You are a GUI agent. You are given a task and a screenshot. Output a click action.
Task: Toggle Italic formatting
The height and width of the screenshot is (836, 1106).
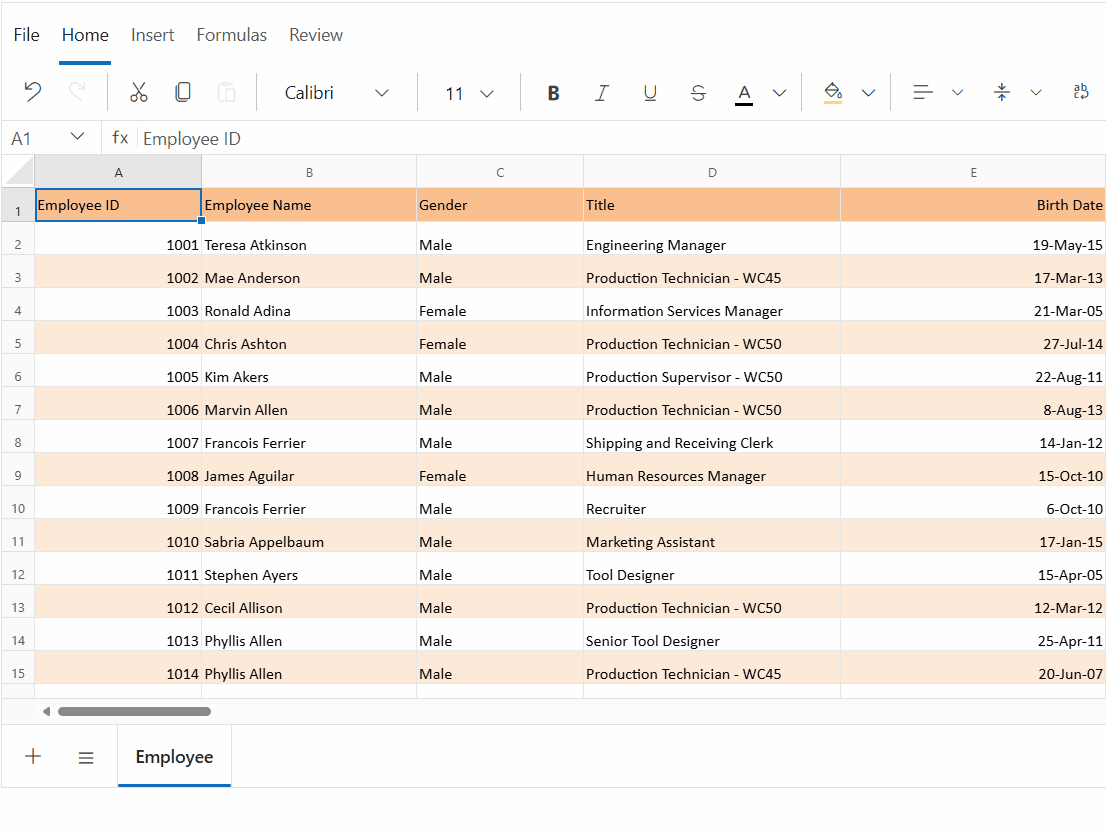601,93
